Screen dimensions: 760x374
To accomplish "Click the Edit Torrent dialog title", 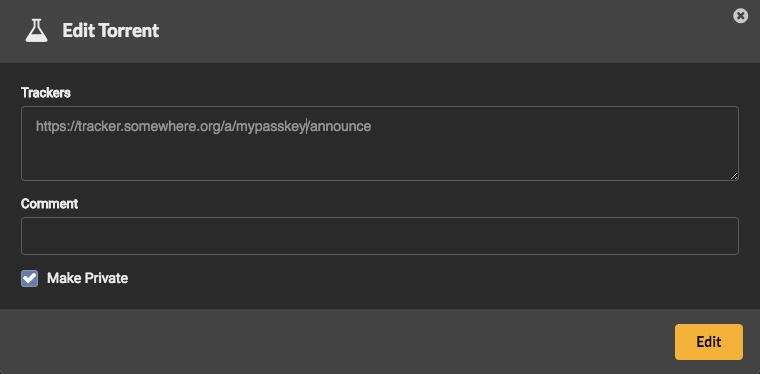I will [111, 31].
